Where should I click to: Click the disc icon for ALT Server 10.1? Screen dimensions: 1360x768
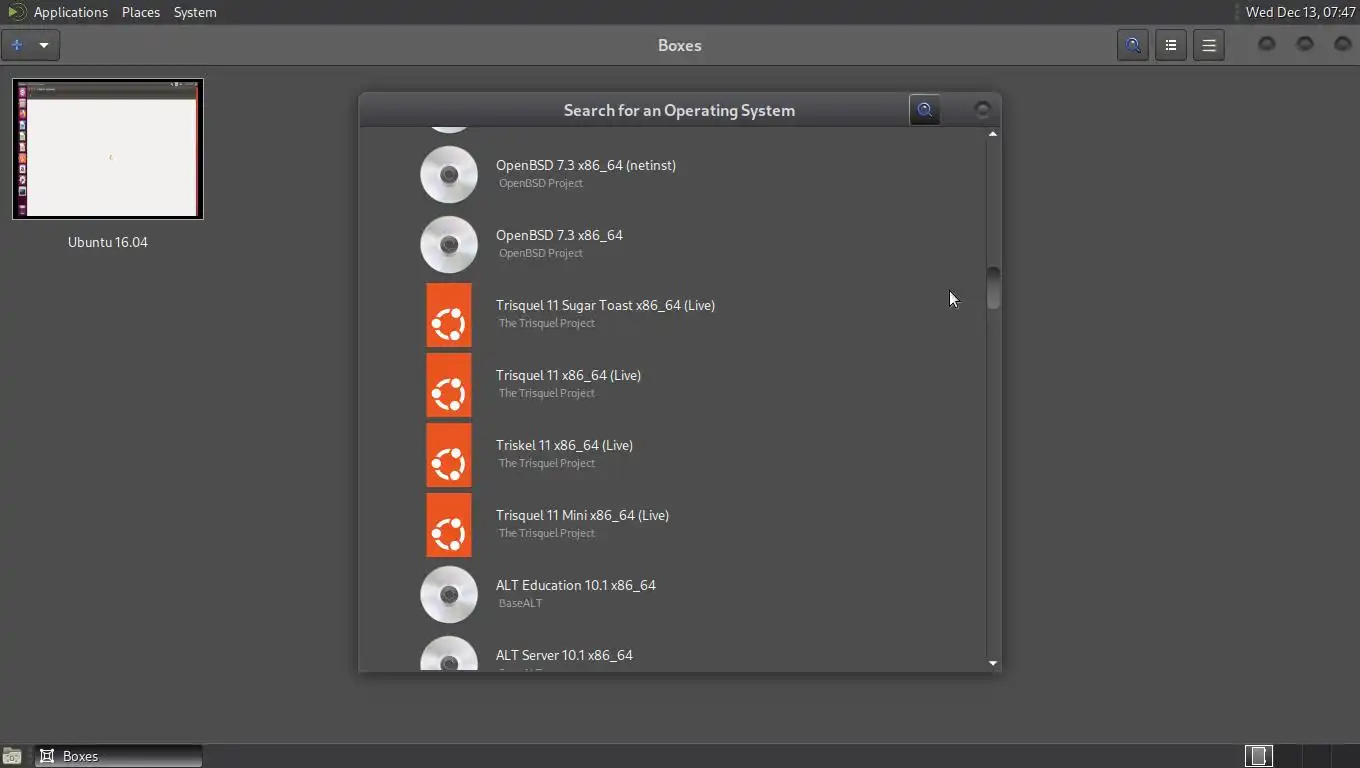tap(449, 653)
